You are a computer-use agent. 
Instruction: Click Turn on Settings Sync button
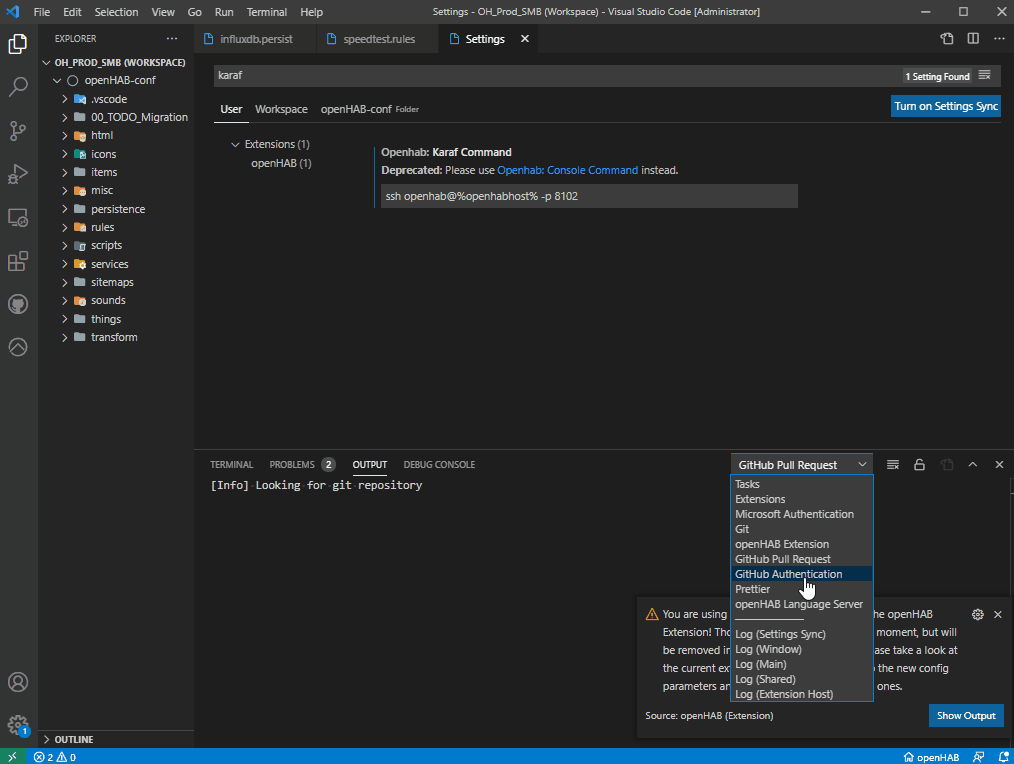point(945,106)
